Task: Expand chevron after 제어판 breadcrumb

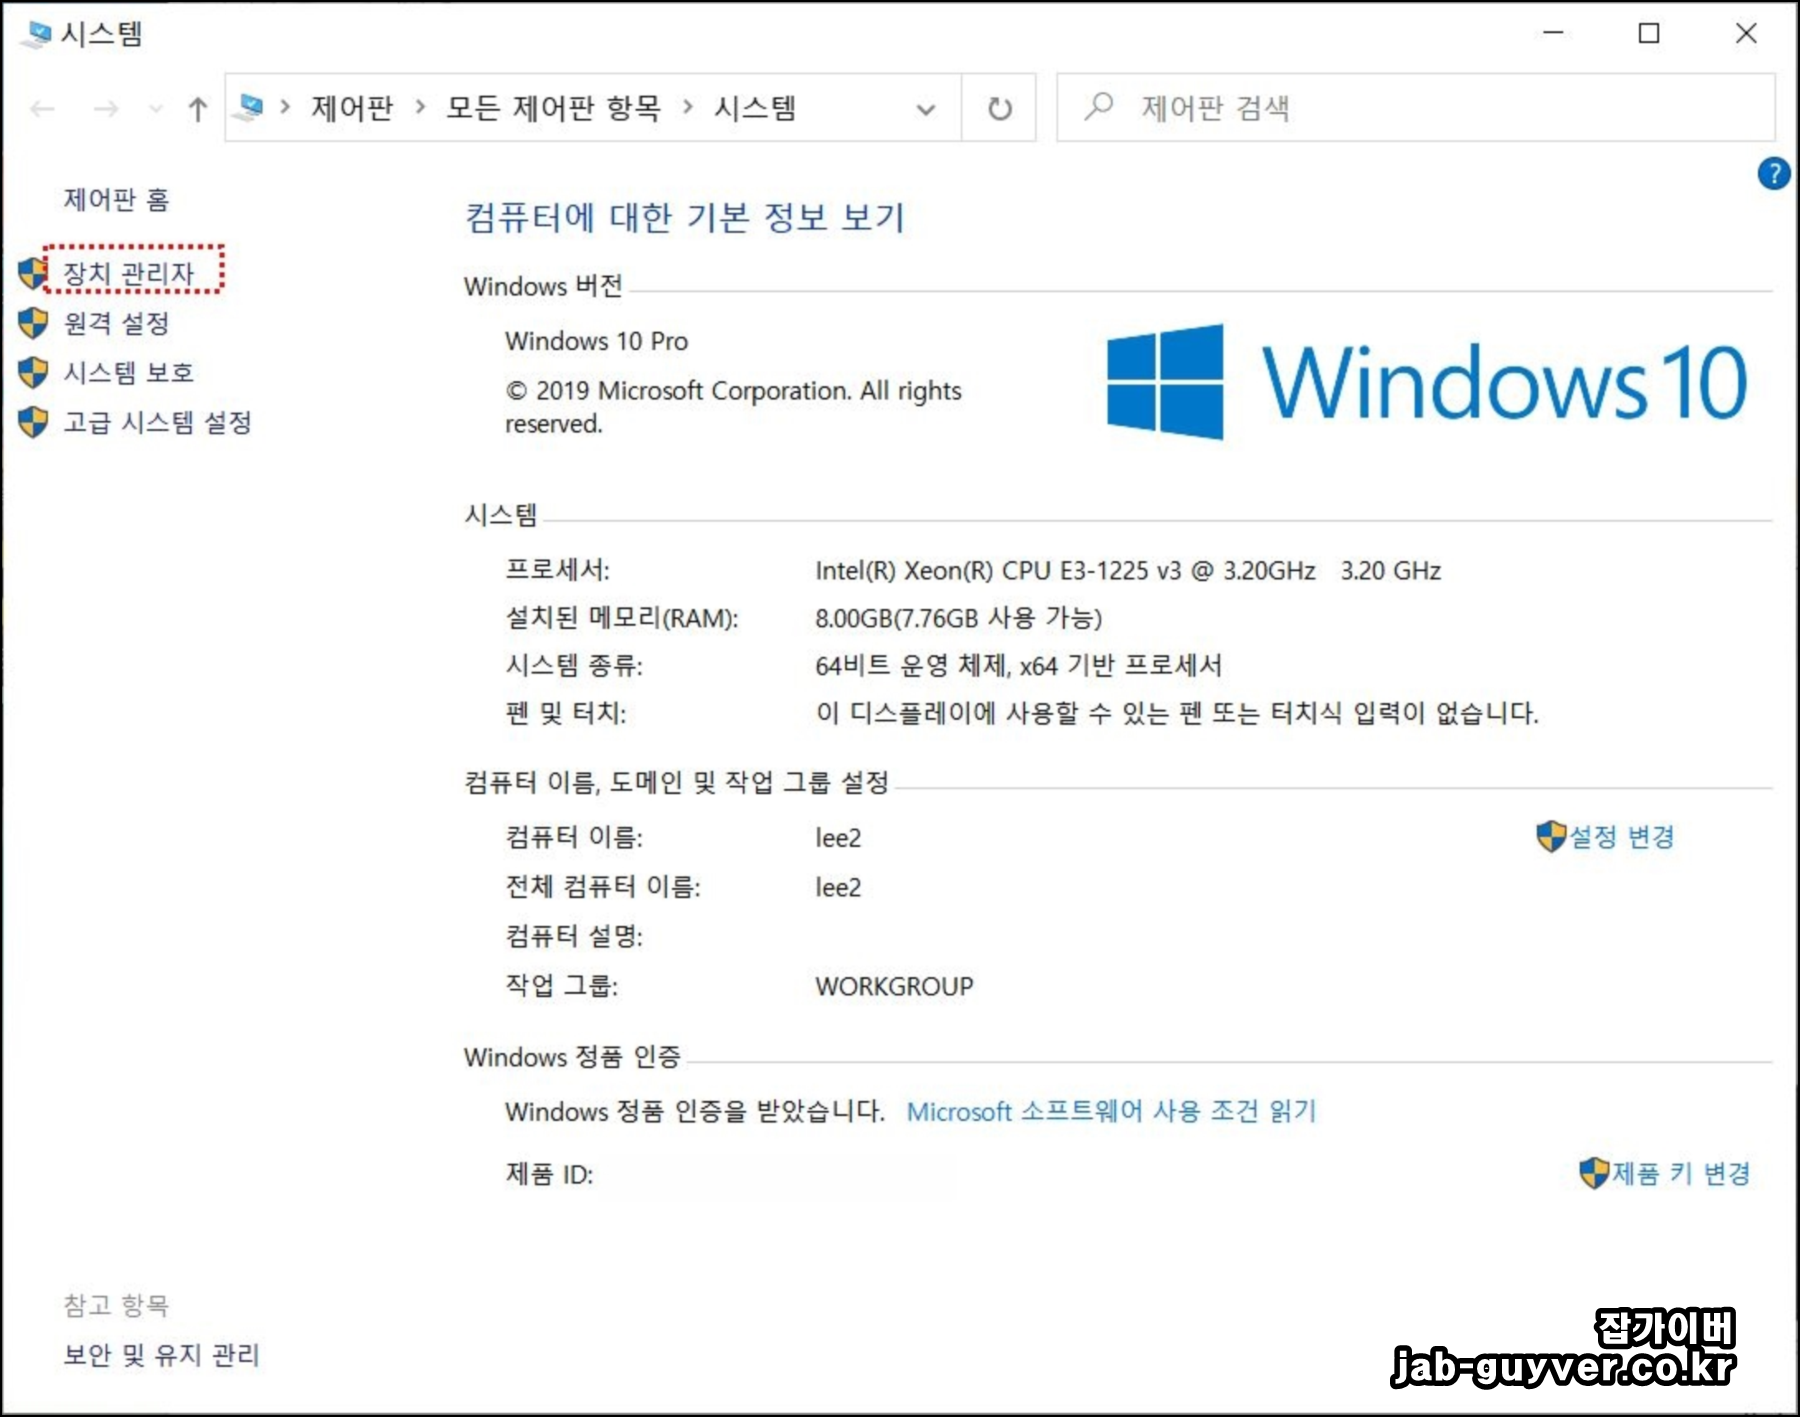Action: (420, 107)
